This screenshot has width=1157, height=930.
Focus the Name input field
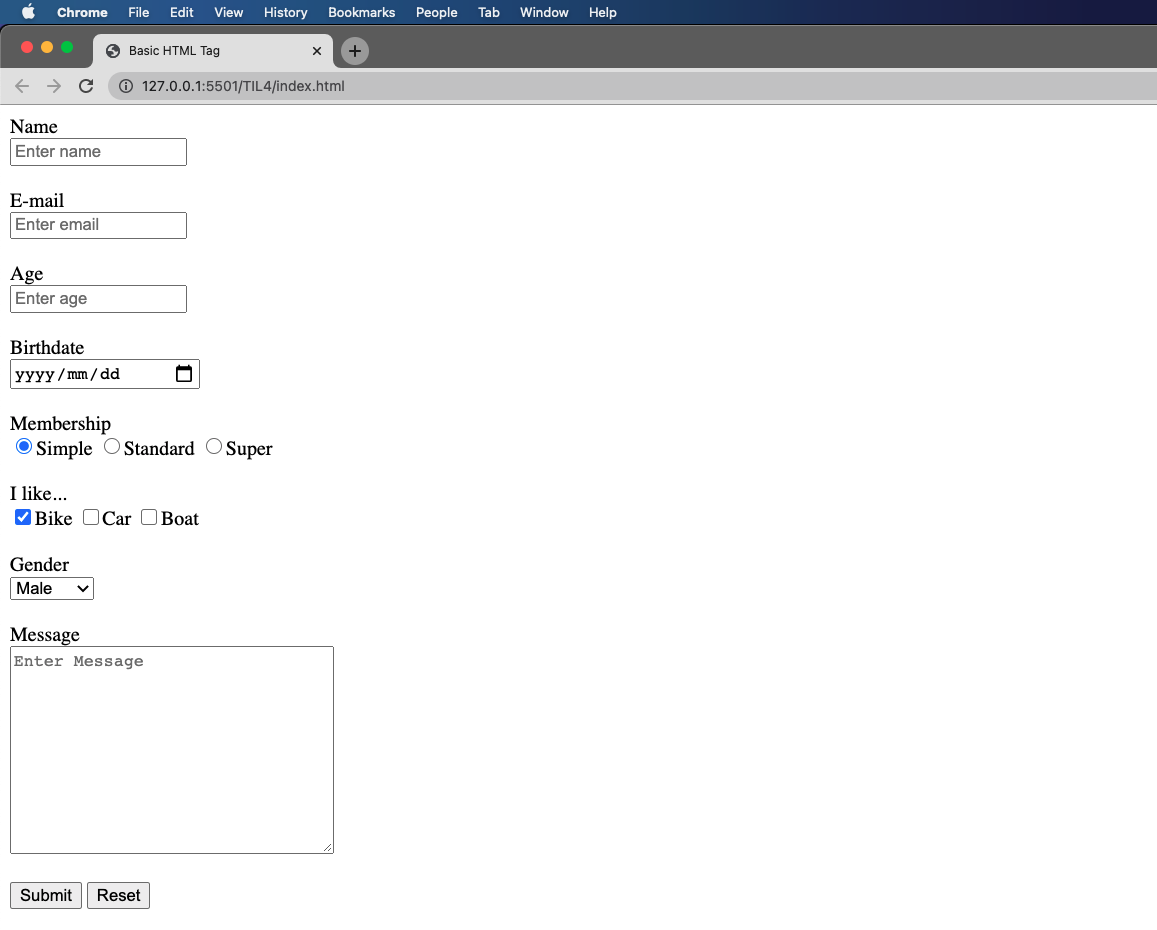point(98,152)
